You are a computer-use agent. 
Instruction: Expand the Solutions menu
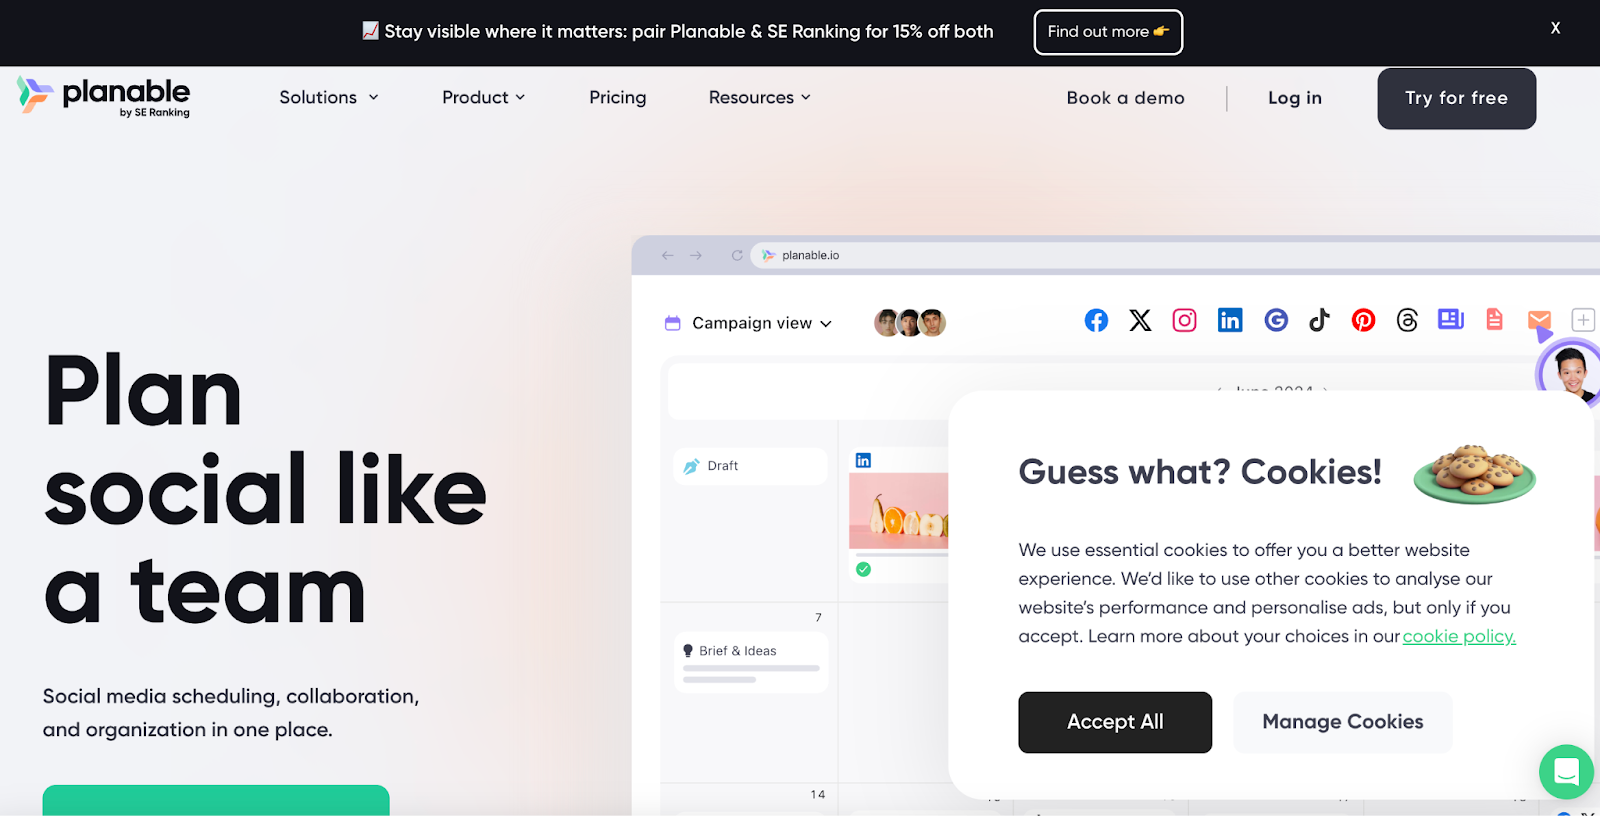(x=329, y=97)
